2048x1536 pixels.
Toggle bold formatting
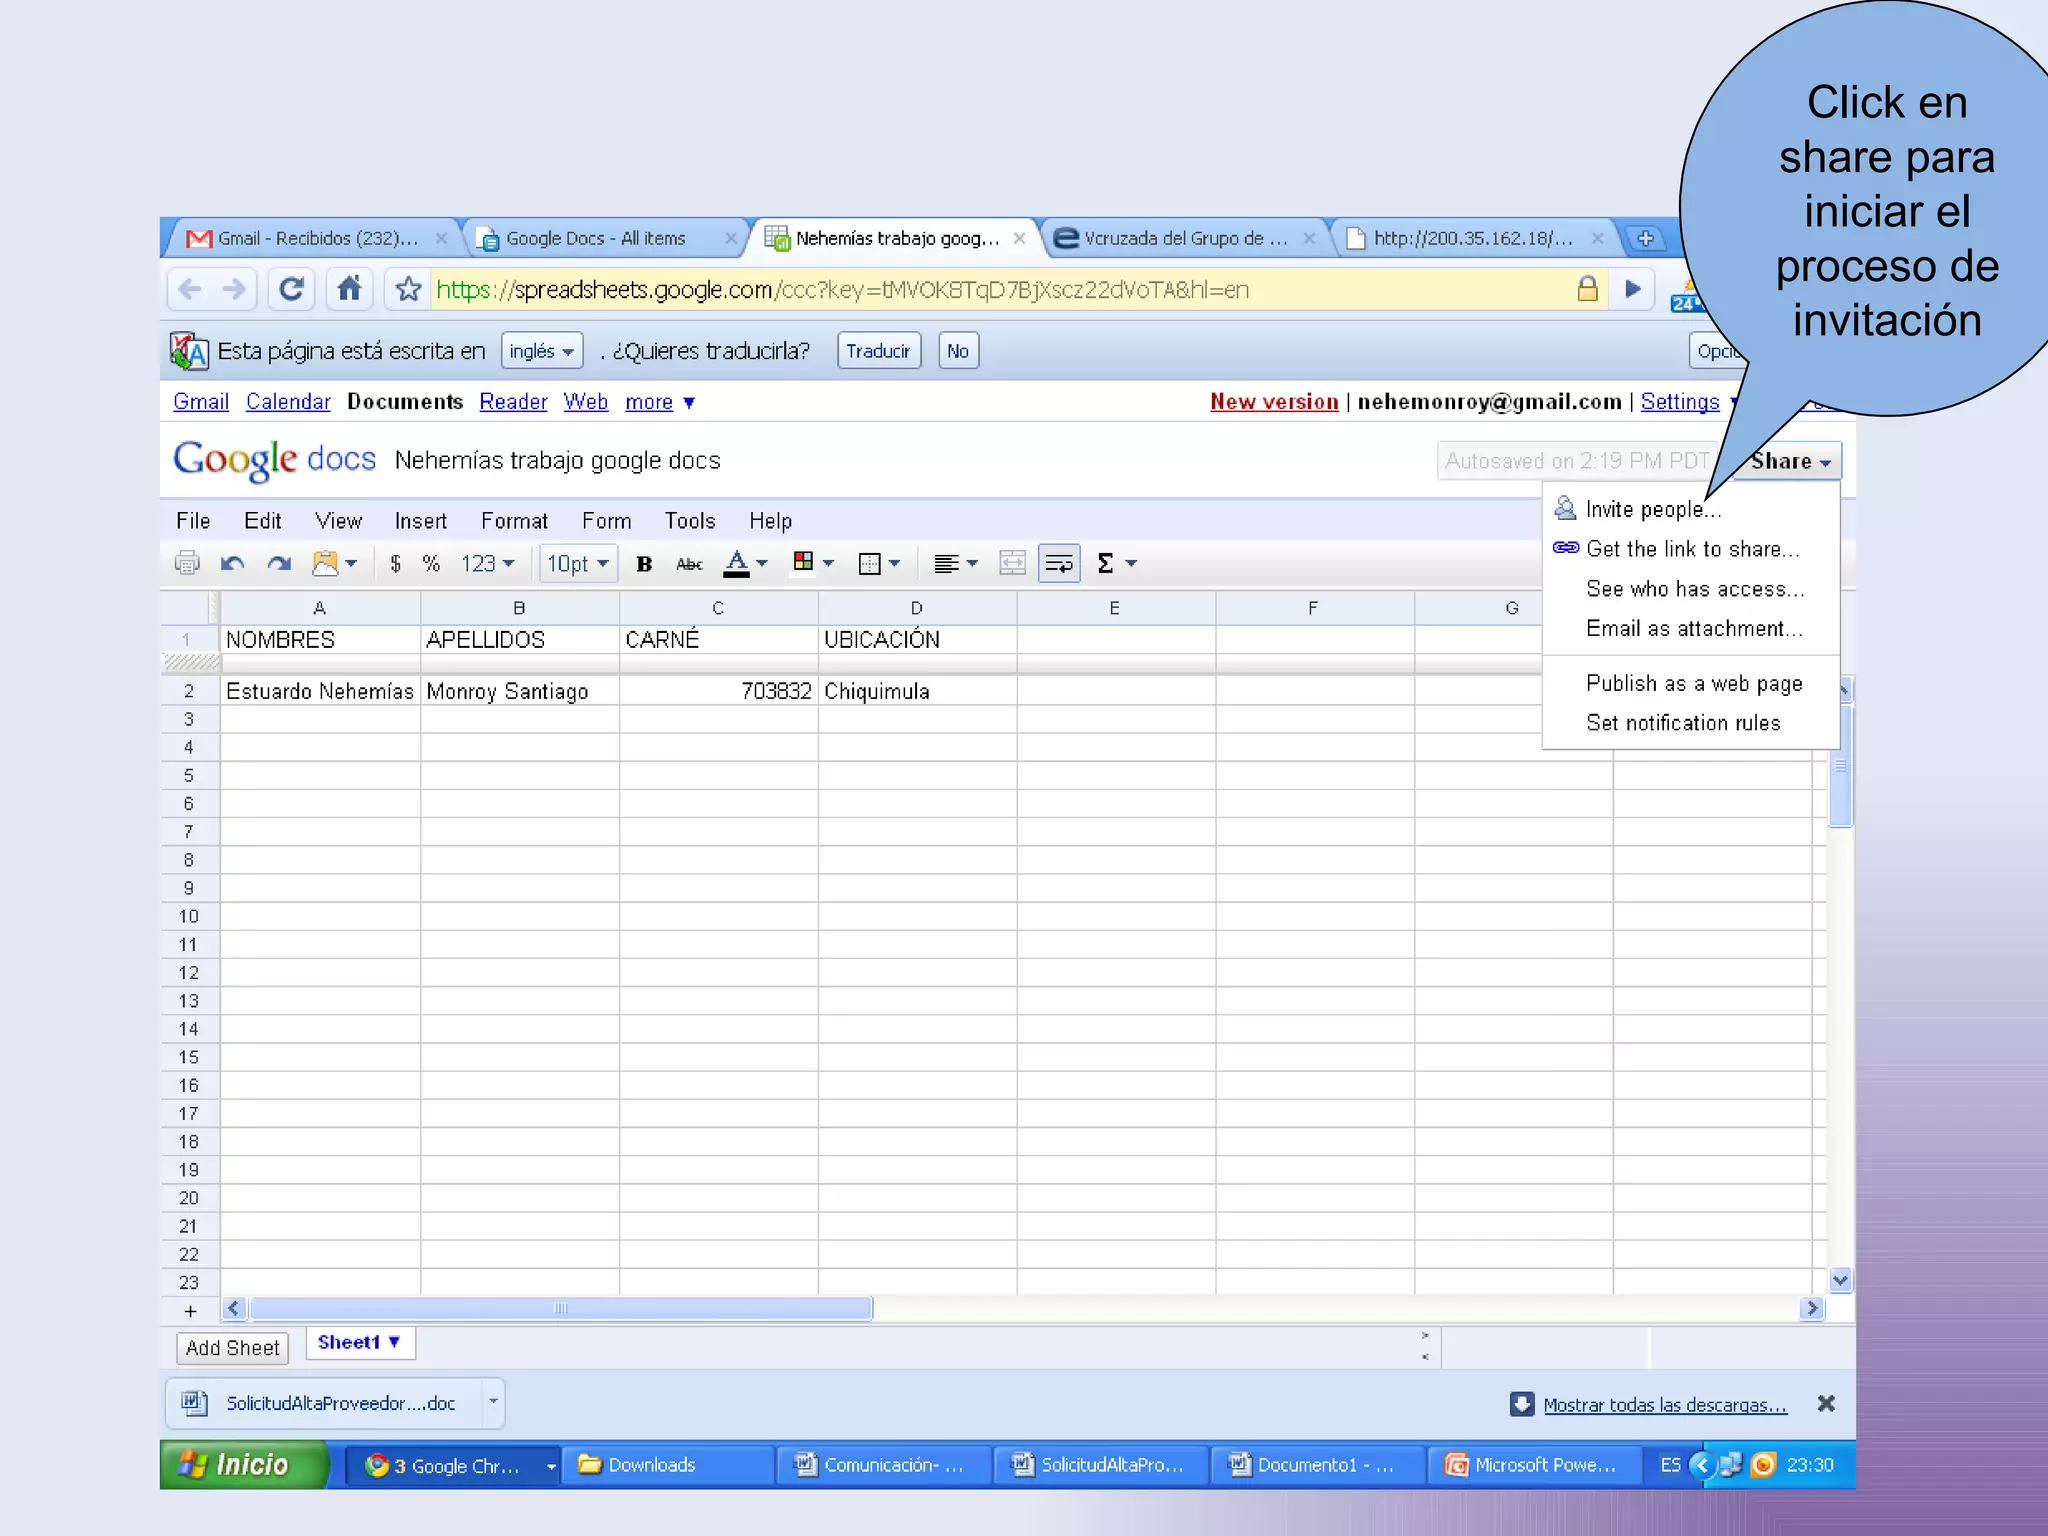pos(644,563)
